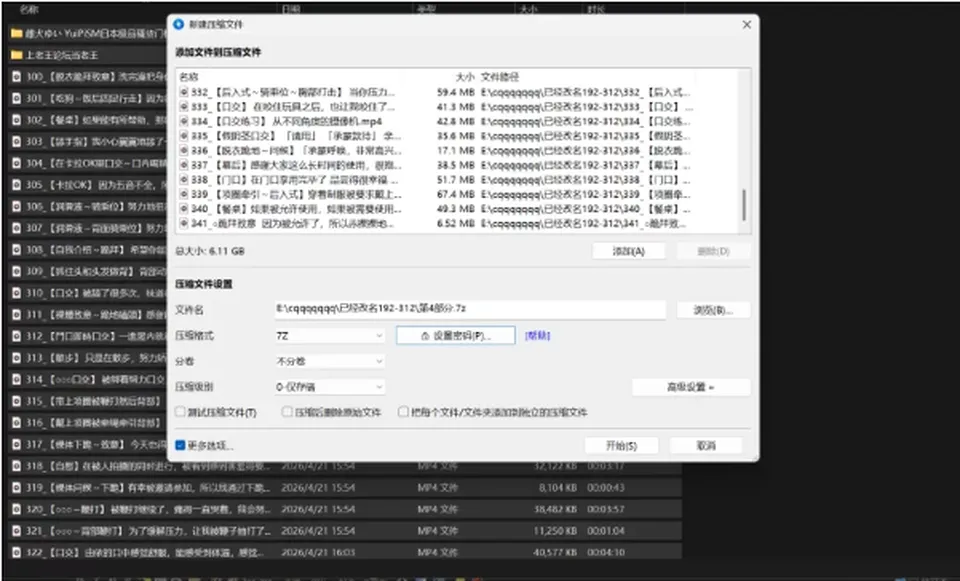
Task: Click file 336 icon in the dialog list
Action: point(184,151)
